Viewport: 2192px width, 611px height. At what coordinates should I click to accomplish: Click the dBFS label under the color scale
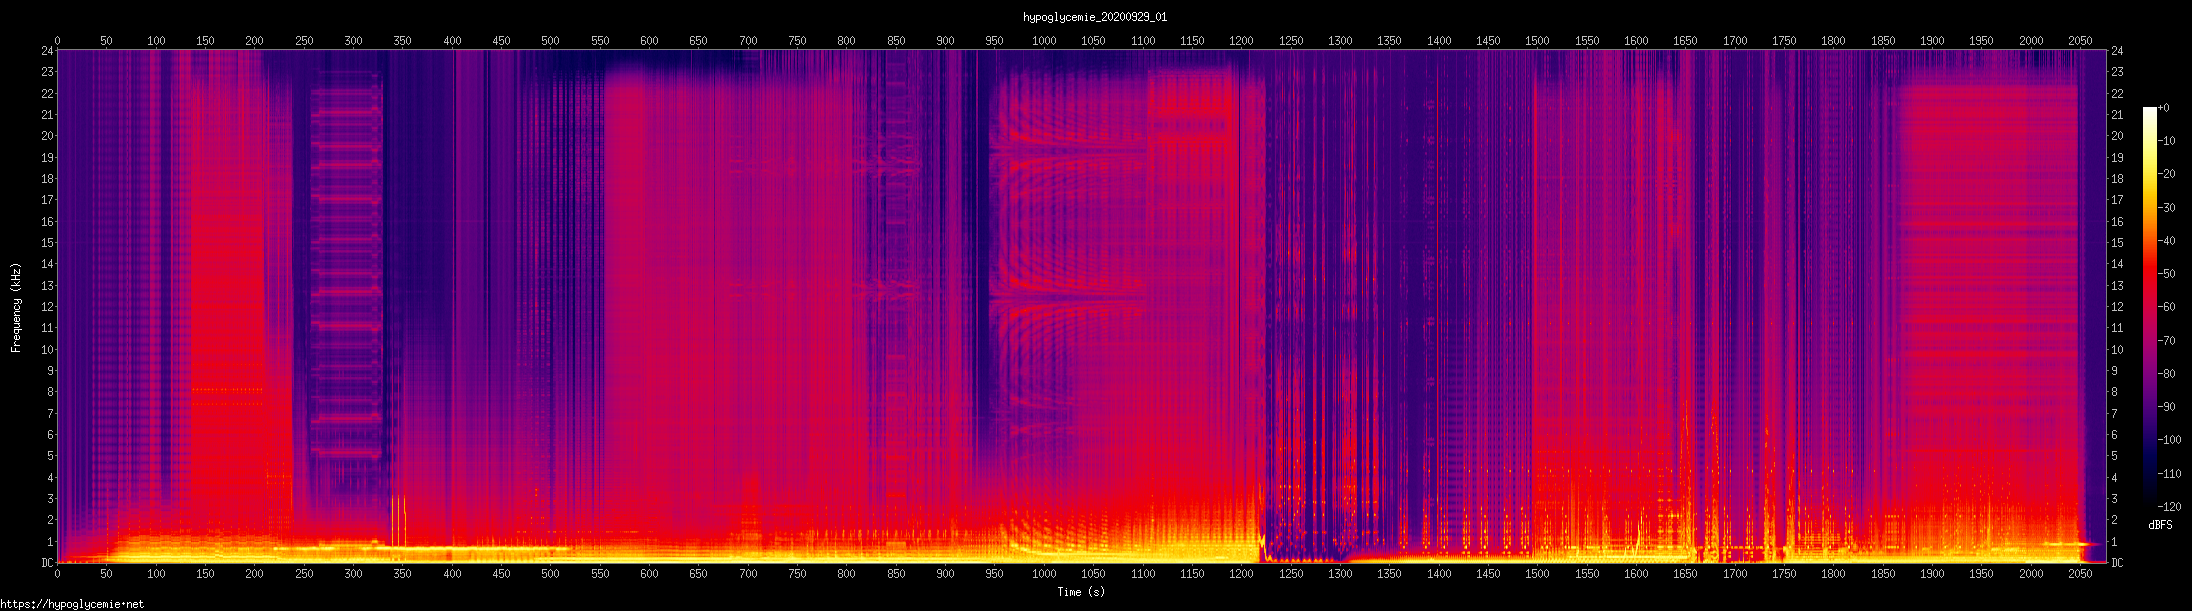coord(2160,525)
